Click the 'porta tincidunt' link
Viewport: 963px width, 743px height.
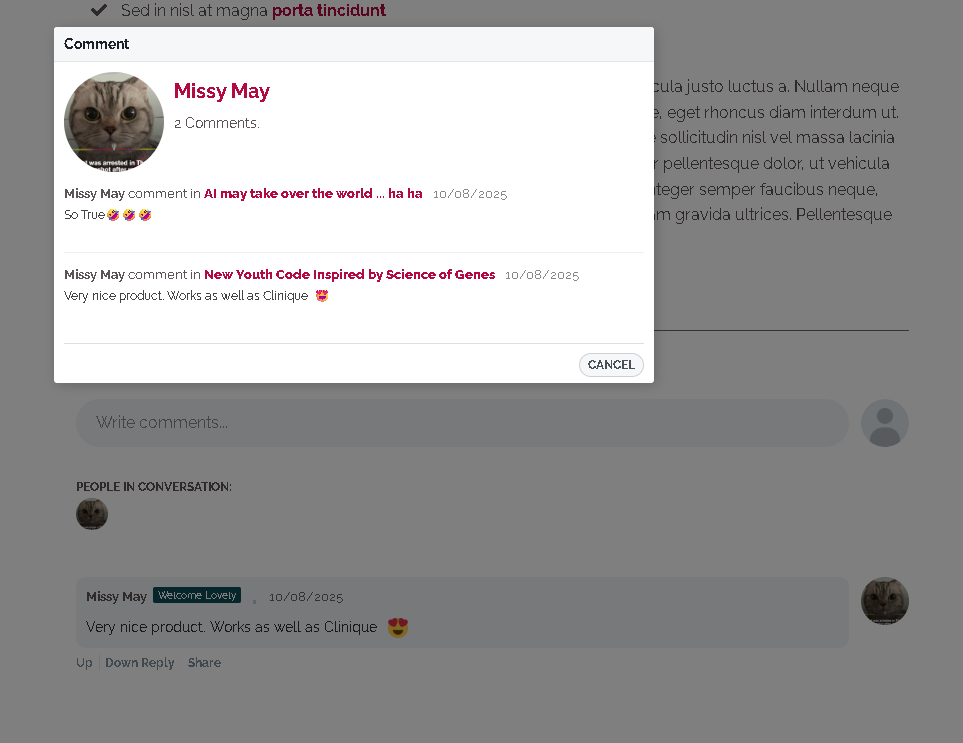(328, 11)
